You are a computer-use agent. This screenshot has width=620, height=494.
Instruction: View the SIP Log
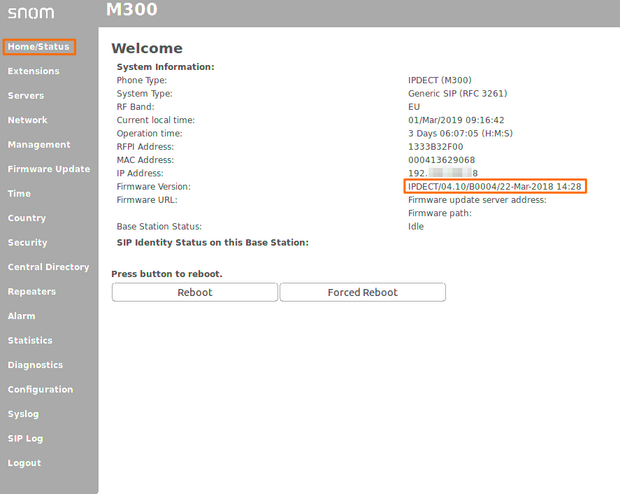click(x=25, y=439)
